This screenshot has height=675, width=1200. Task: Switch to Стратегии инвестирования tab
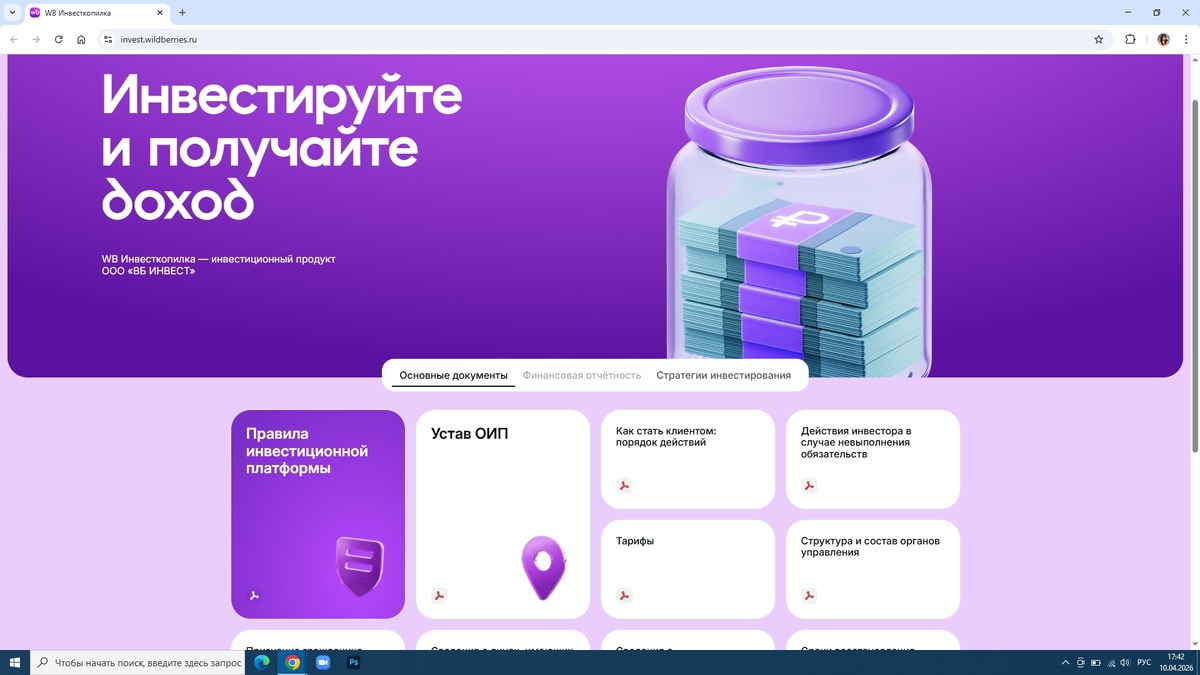coord(724,375)
